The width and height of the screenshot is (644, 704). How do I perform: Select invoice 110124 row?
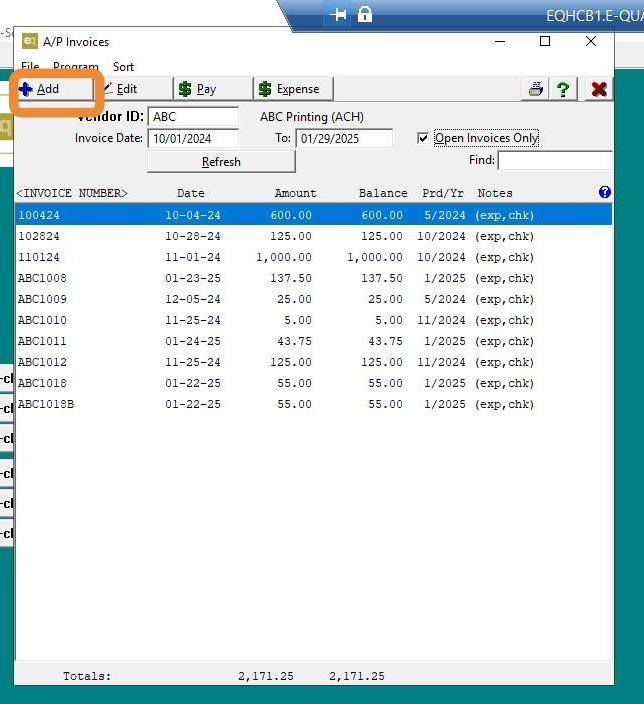[313, 257]
